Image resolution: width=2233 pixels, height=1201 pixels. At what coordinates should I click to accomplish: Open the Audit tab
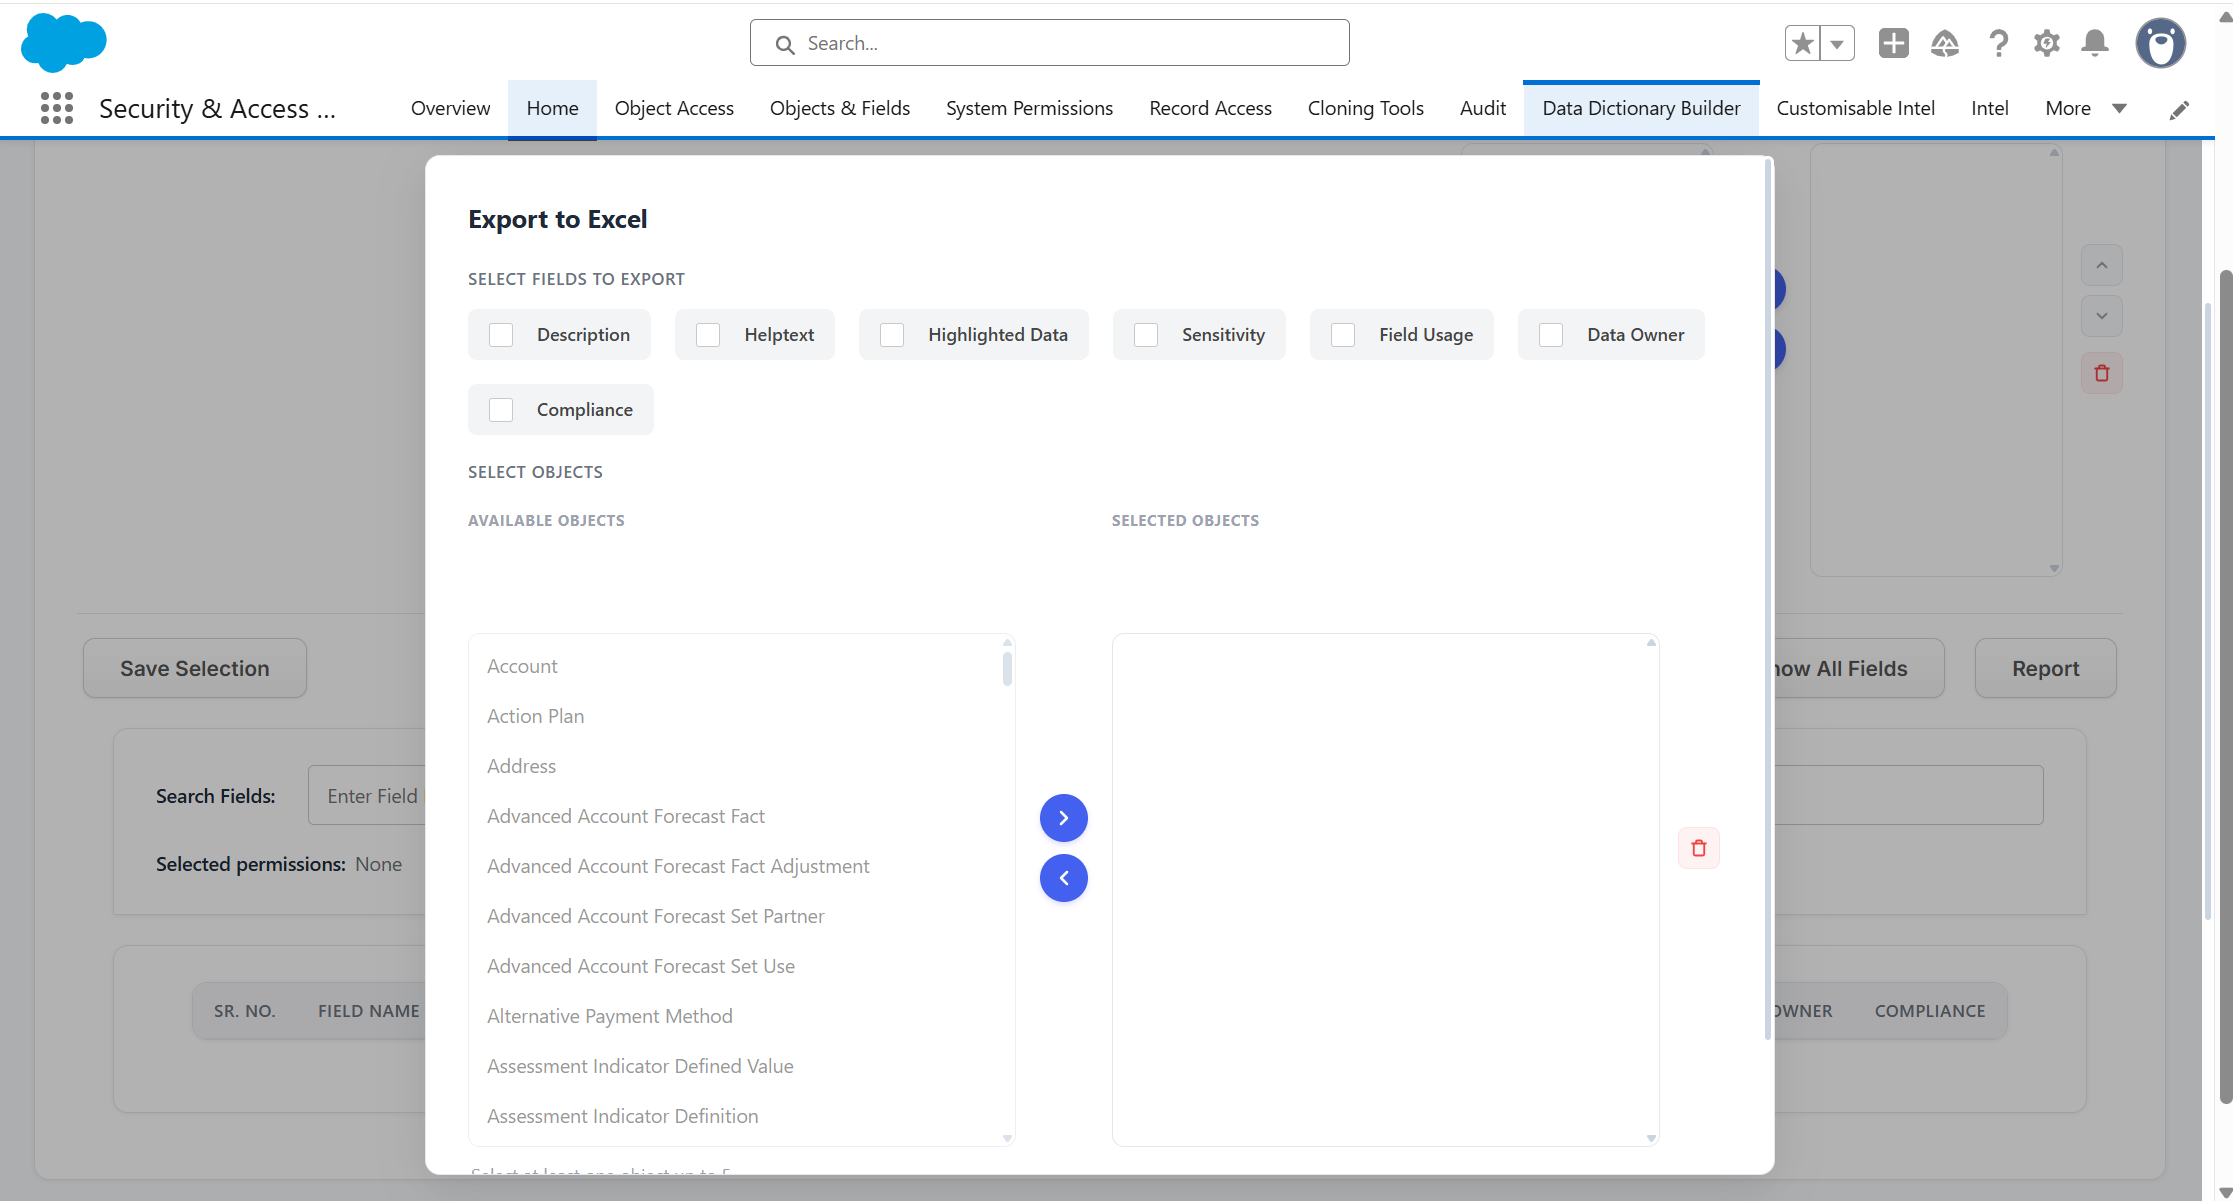click(1482, 108)
